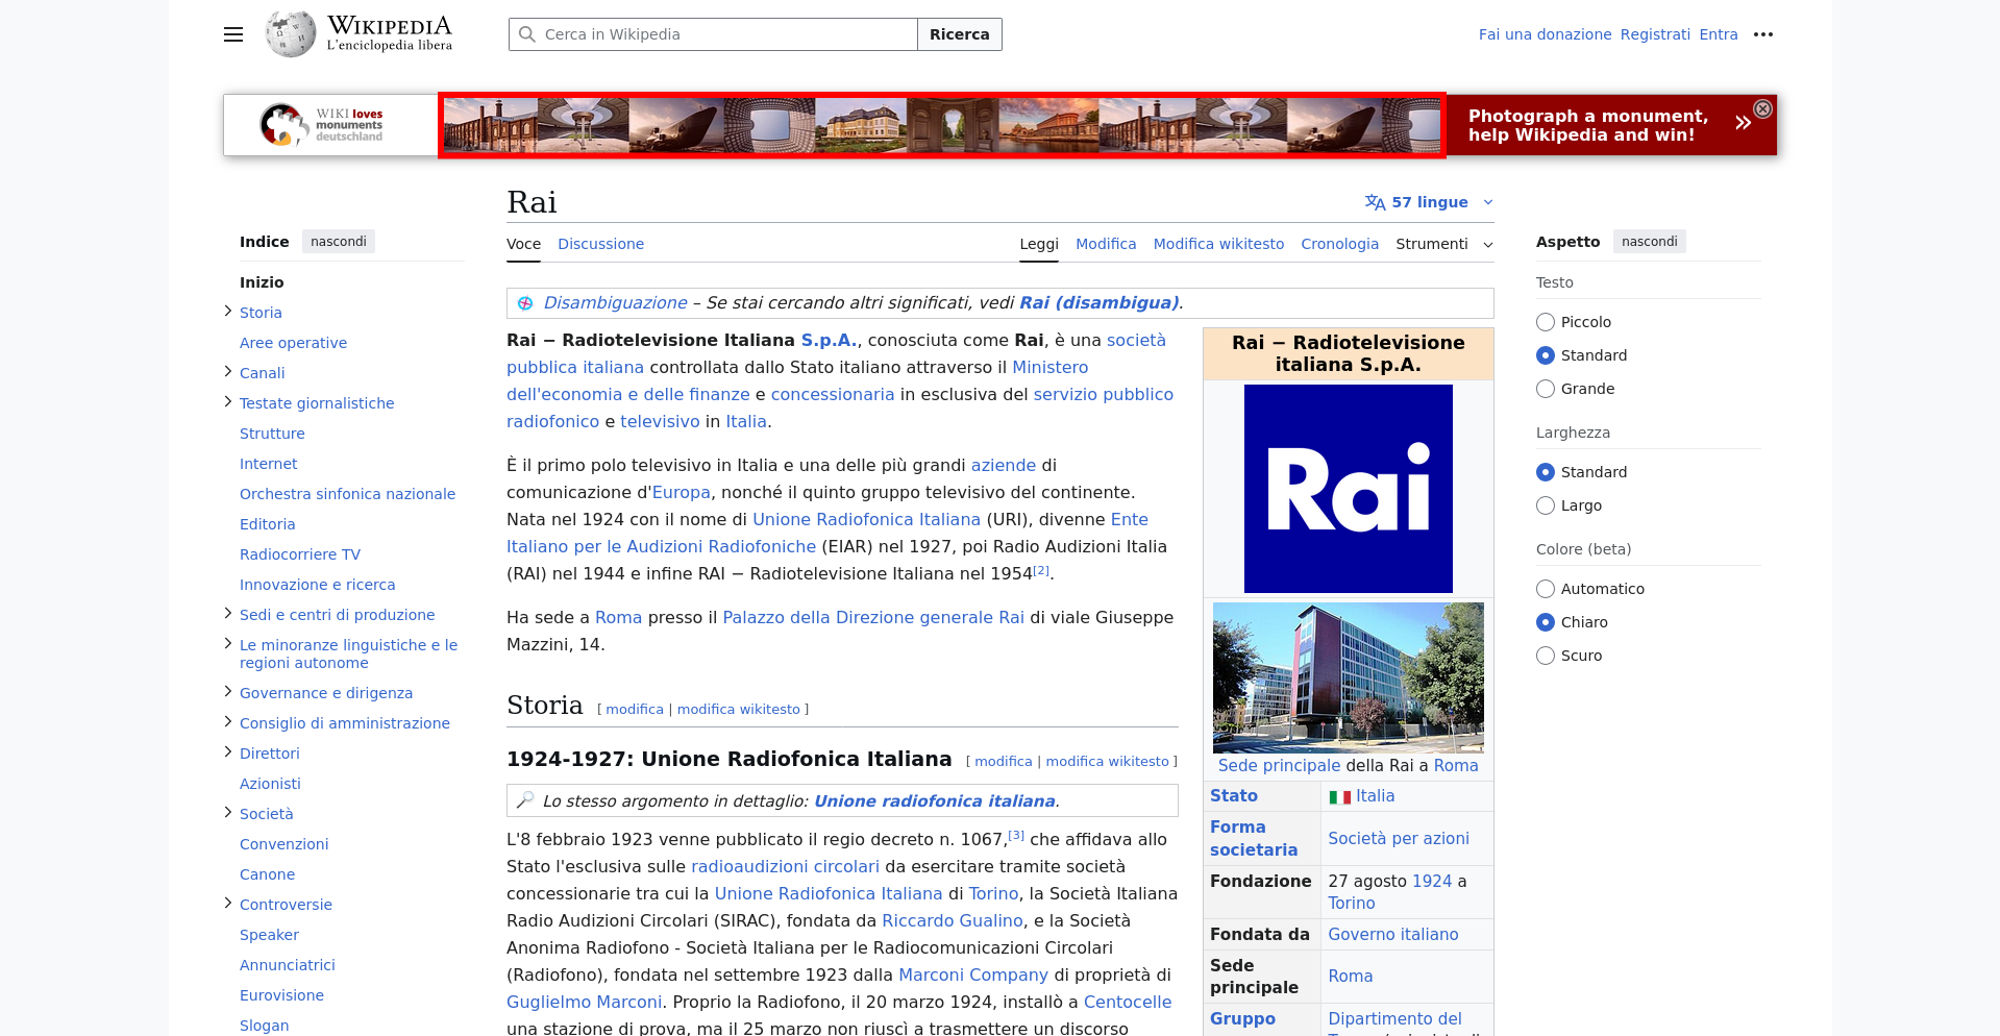This screenshot has width=2000, height=1036.
Task: Close the Wiki Loves Monuments banner
Action: click(1763, 109)
